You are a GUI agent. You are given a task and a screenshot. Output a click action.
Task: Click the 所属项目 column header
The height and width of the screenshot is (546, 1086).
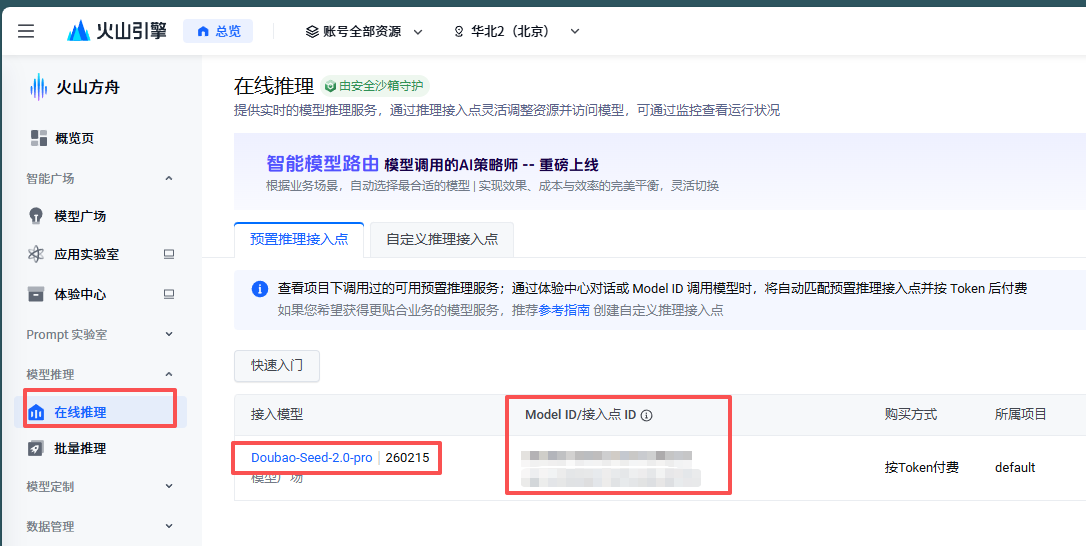tap(1020, 414)
